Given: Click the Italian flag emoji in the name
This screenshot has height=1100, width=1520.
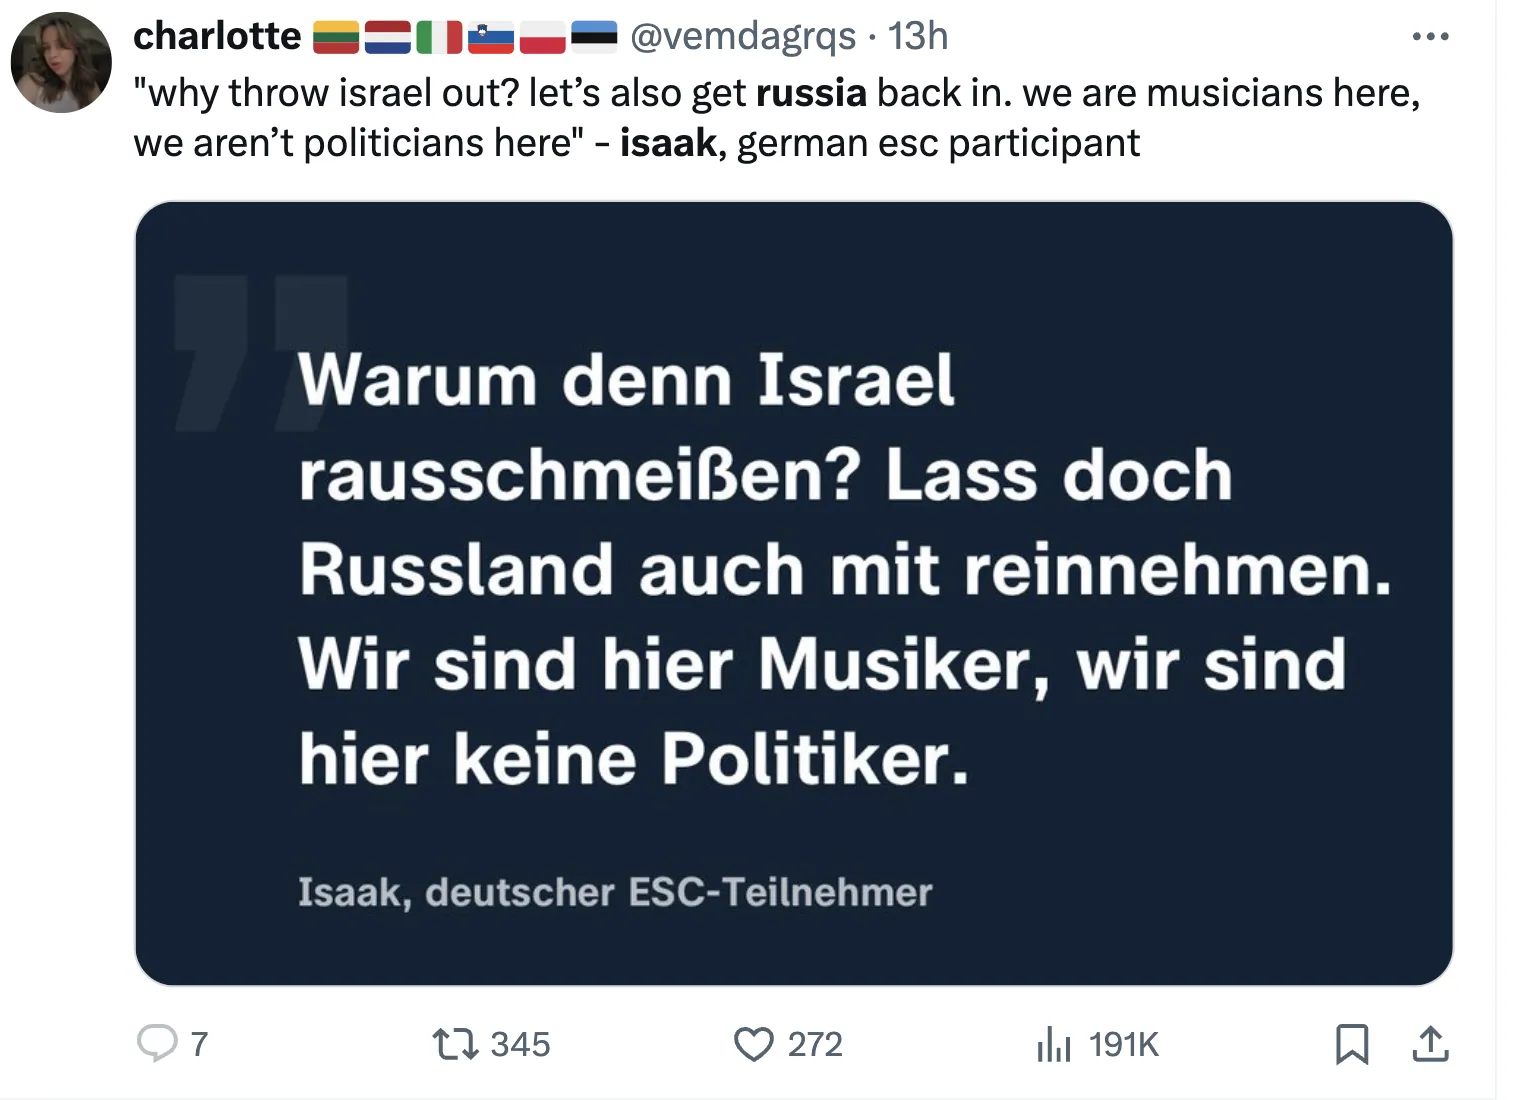Looking at the screenshot, I should tap(439, 37).
